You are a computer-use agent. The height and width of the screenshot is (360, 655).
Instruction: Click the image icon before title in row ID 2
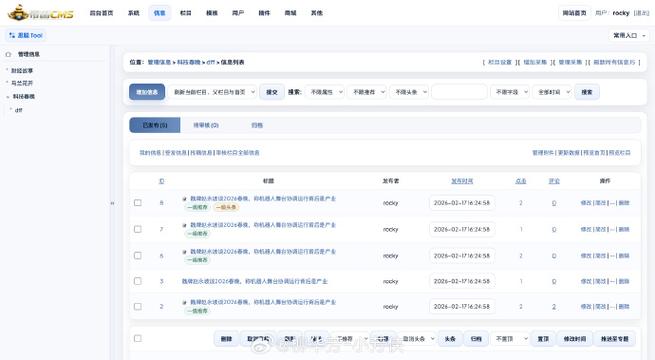[x=184, y=302]
